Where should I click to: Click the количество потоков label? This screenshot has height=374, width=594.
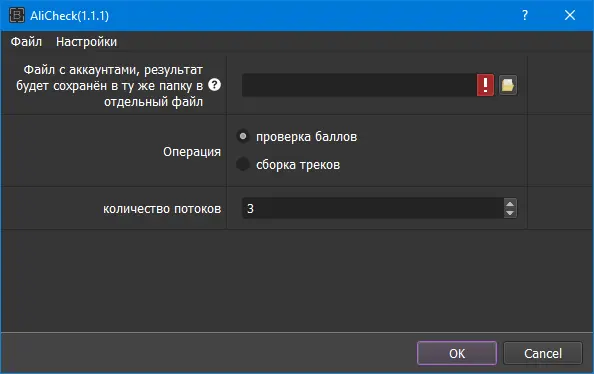click(x=162, y=209)
